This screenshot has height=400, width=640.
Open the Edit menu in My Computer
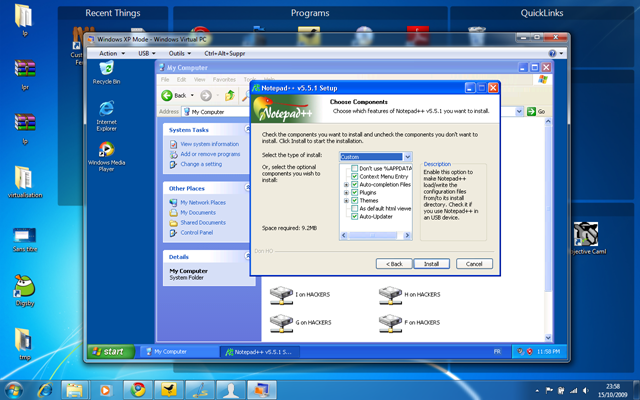(x=181, y=80)
